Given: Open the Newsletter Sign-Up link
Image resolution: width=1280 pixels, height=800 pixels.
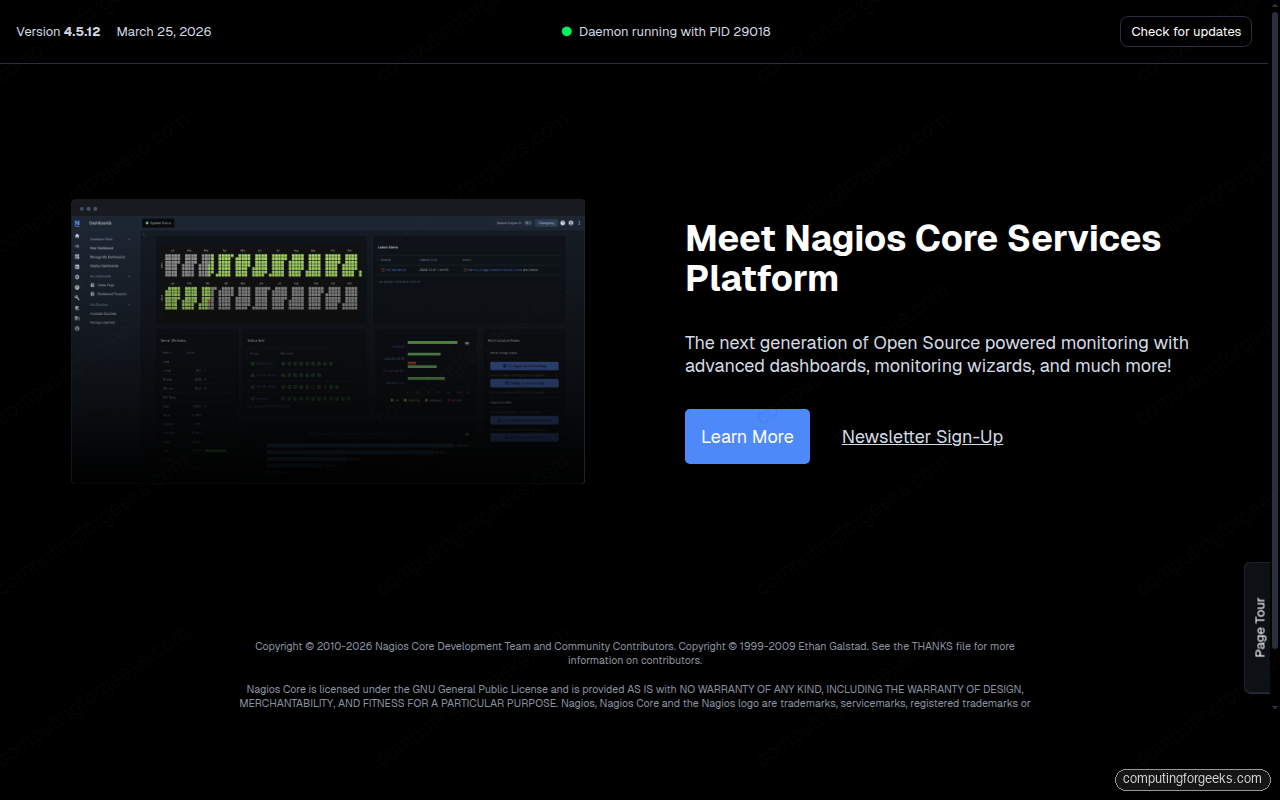Looking at the screenshot, I should tap(921, 436).
